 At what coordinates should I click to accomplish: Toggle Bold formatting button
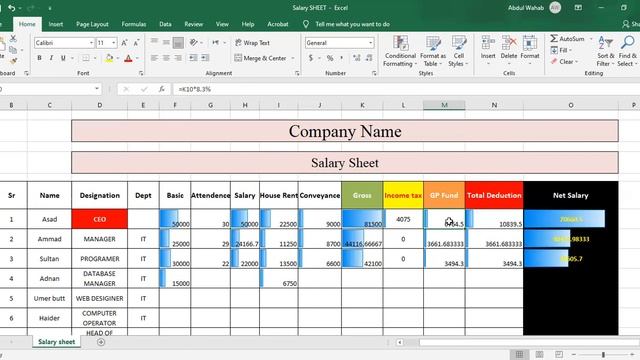tap(39, 58)
